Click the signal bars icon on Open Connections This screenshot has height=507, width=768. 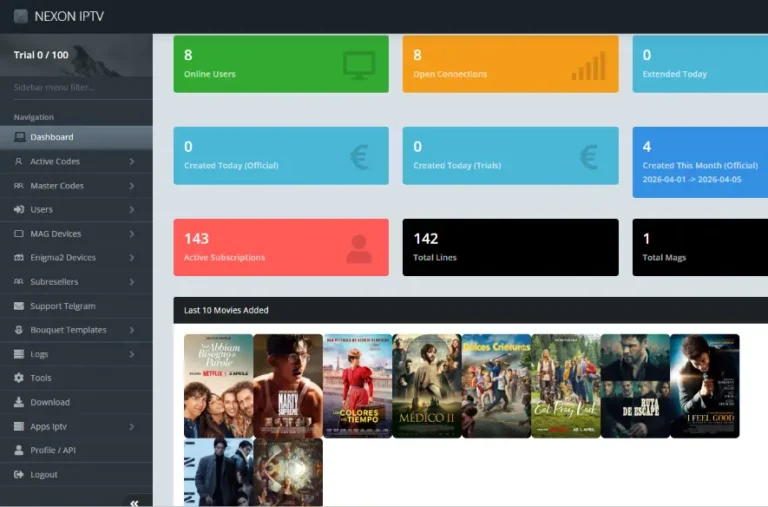(x=589, y=66)
